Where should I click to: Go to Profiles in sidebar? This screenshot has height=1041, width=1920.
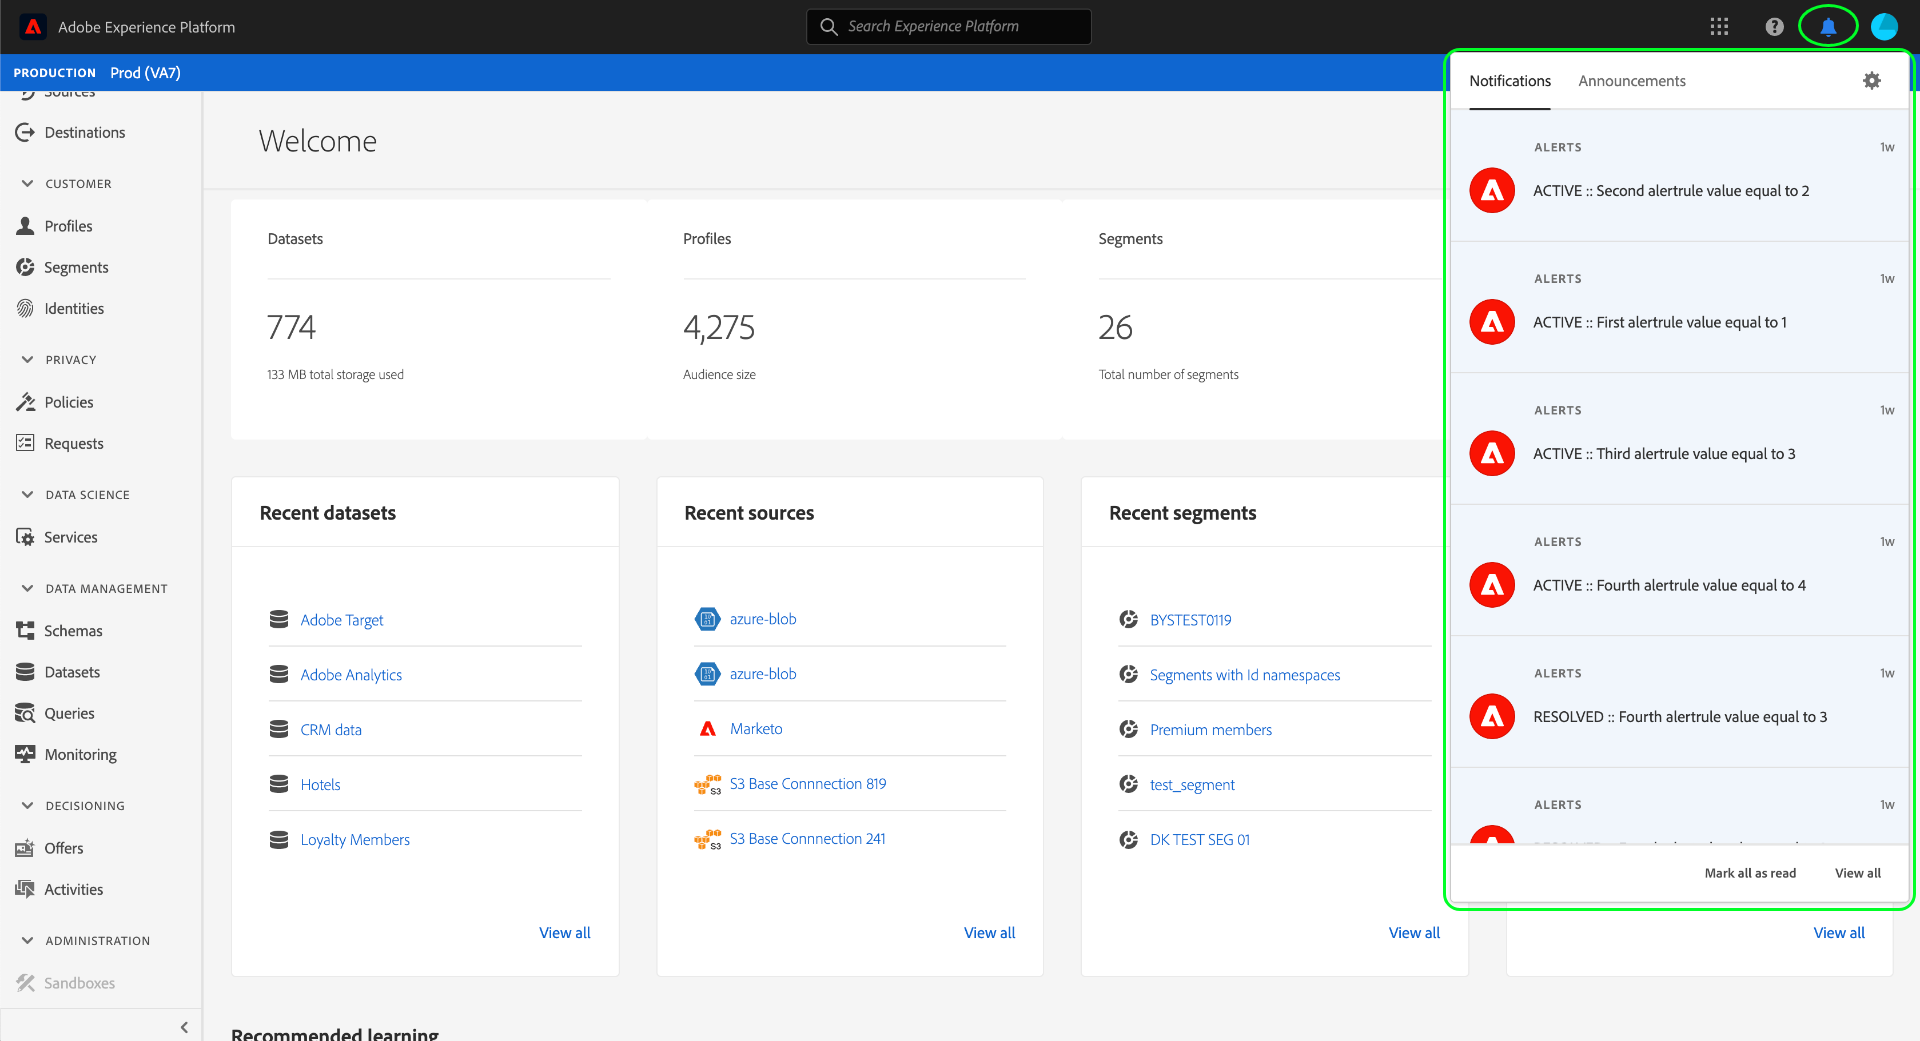click(54, 226)
